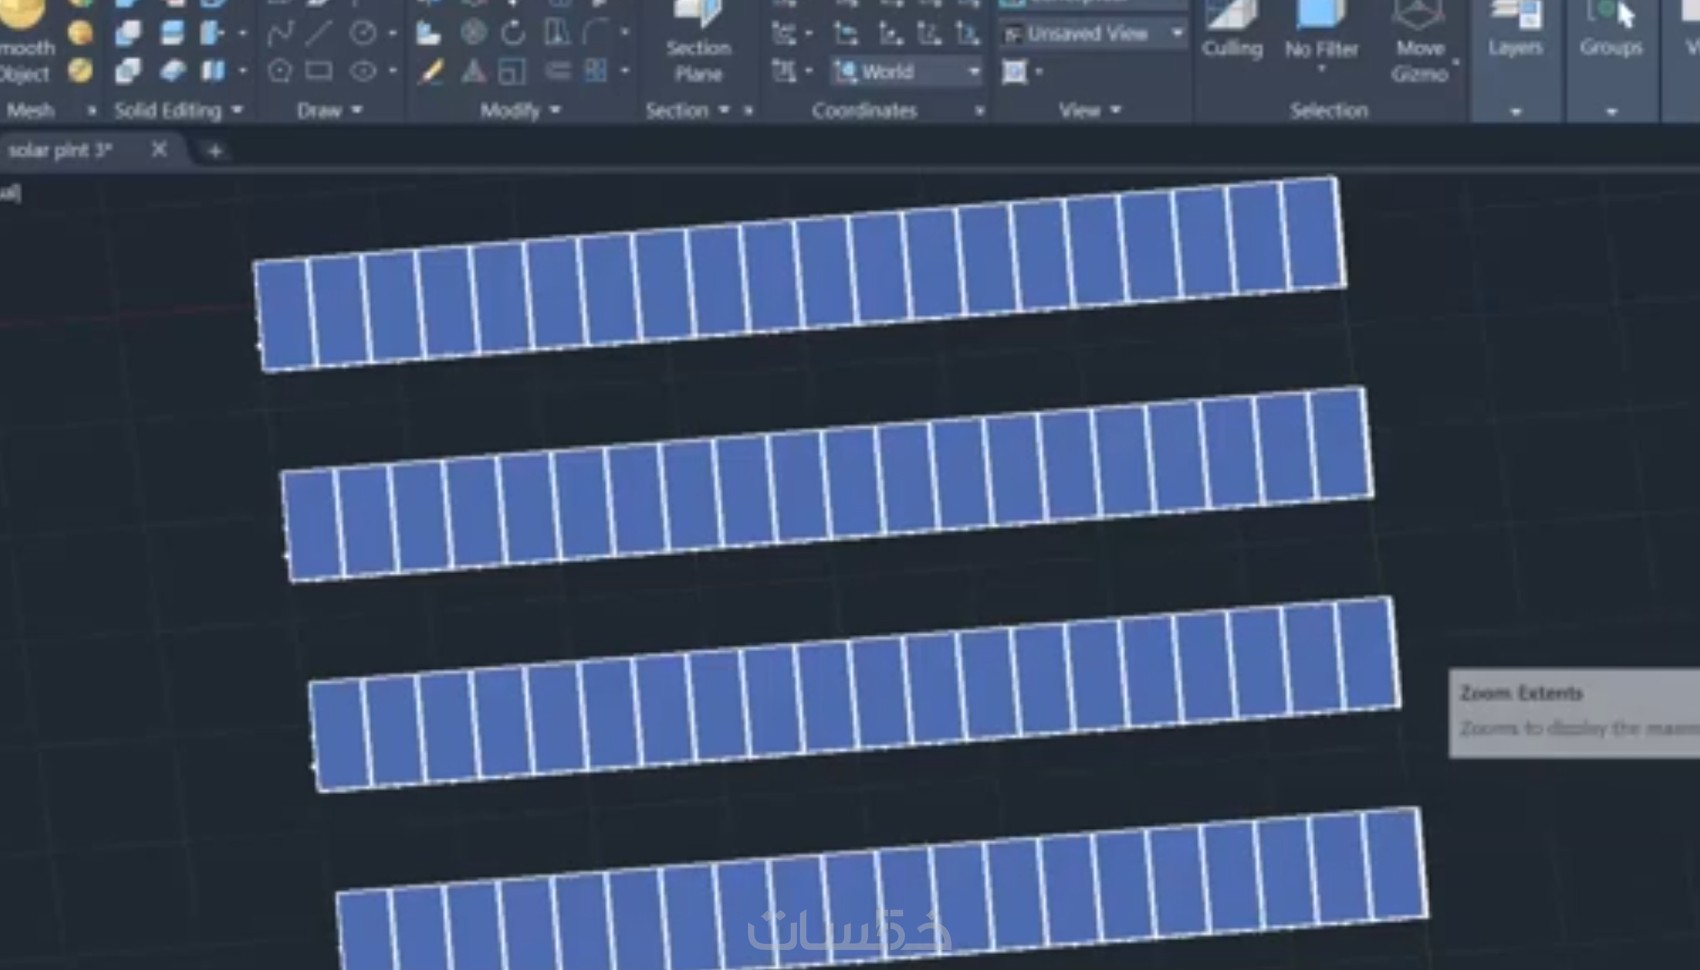Click the Array grid tool in Modify
The width and height of the screenshot is (1700, 970).
pyautogui.click(x=596, y=71)
